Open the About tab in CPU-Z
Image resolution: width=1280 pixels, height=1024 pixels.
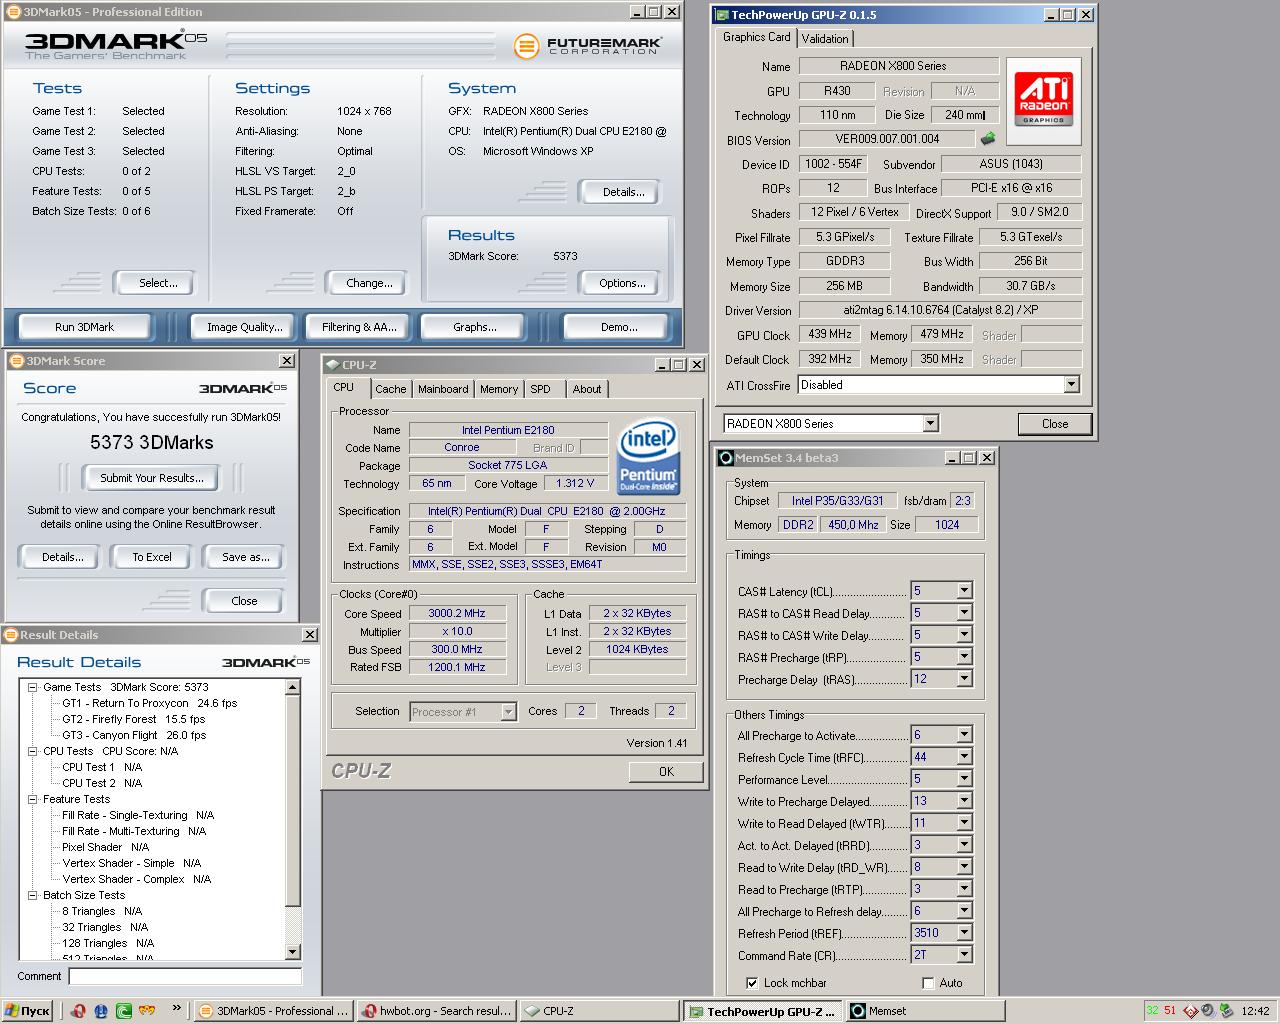pyautogui.click(x=587, y=389)
